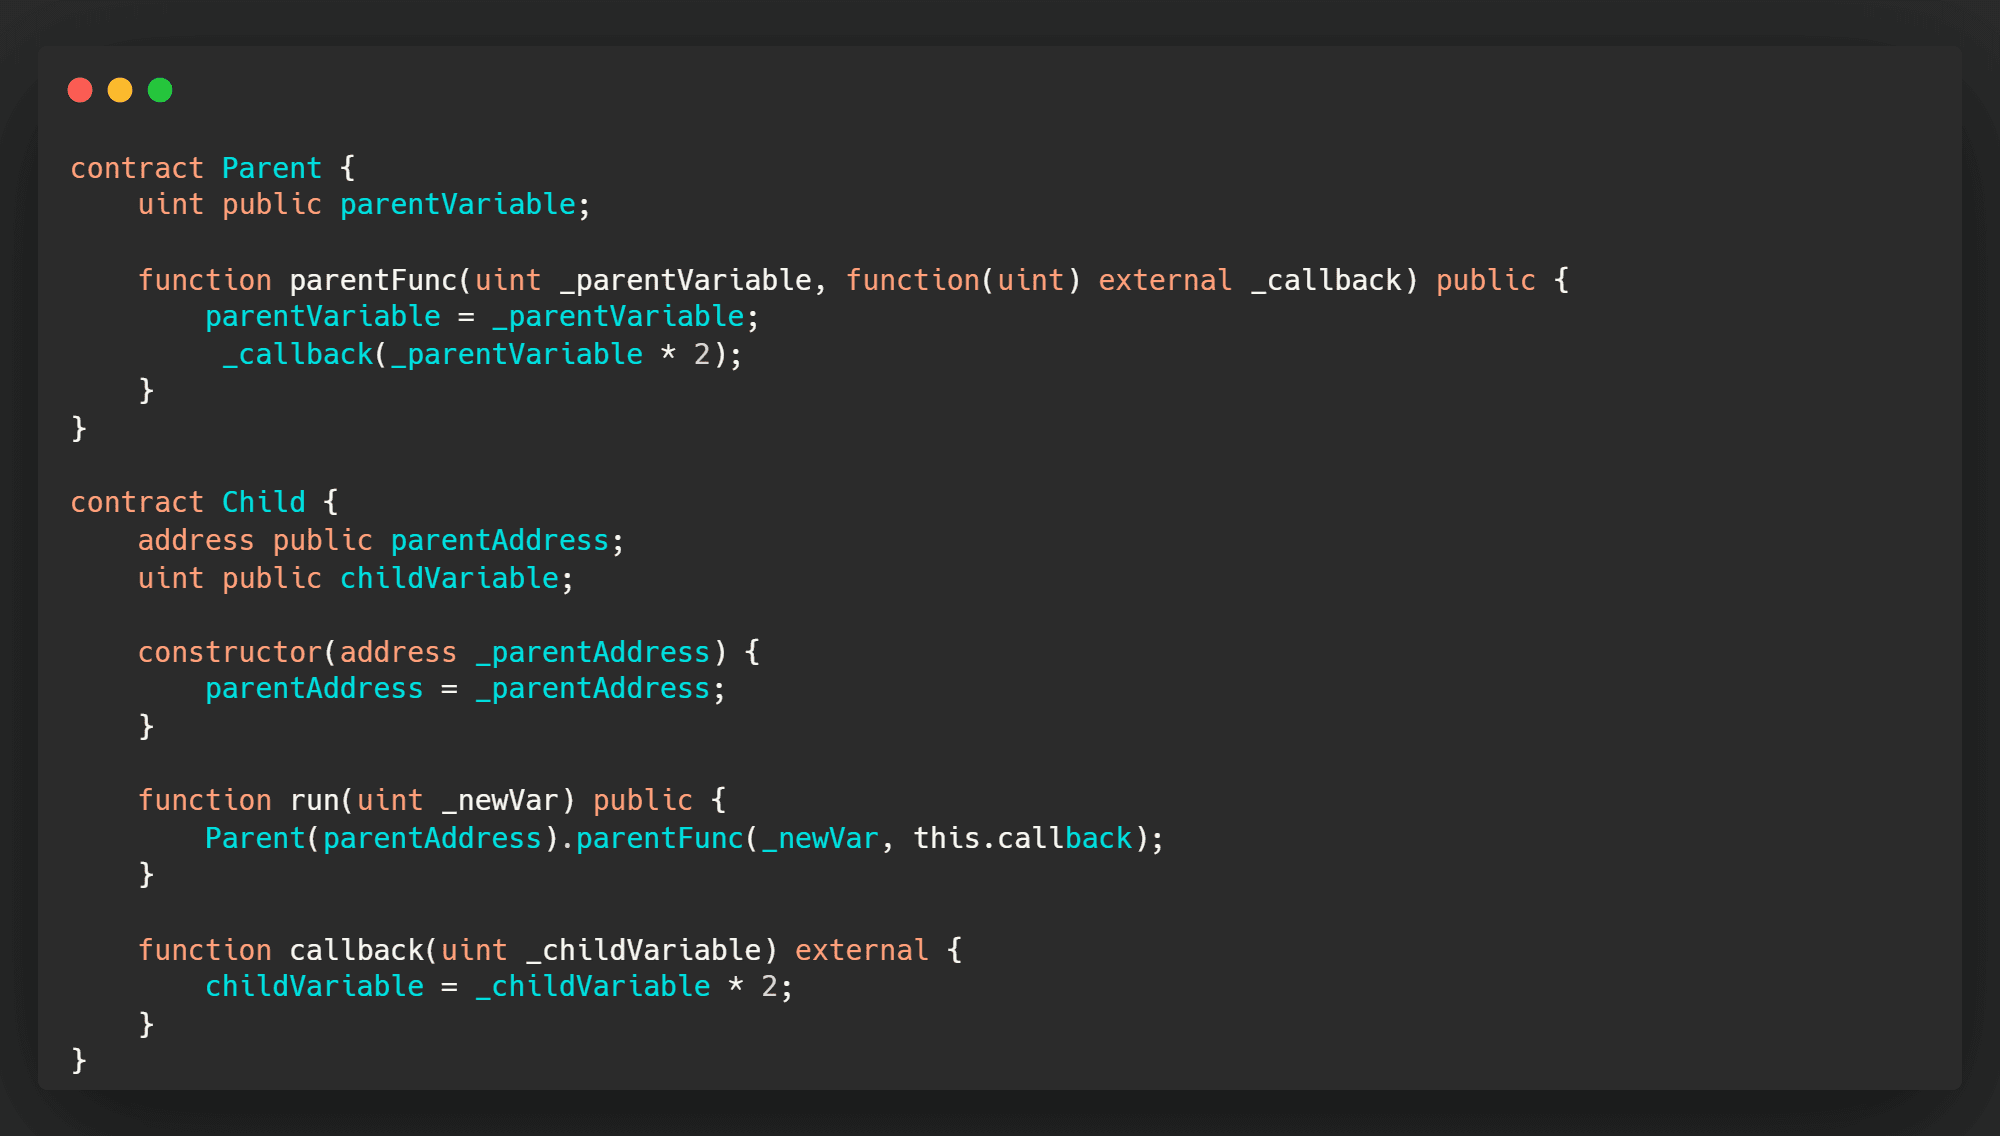Click 'childVariable' assignment in callback body
Viewport: 2000px width, 1136px height.
[314, 987]
